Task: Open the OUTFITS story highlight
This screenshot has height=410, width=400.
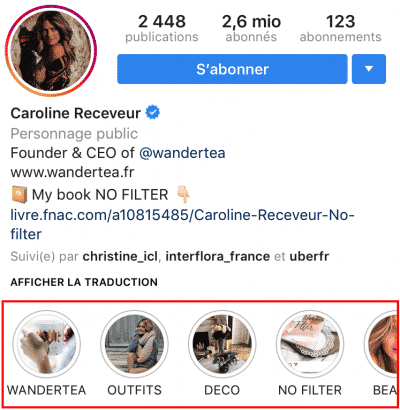Action: [x=135, y=344]
